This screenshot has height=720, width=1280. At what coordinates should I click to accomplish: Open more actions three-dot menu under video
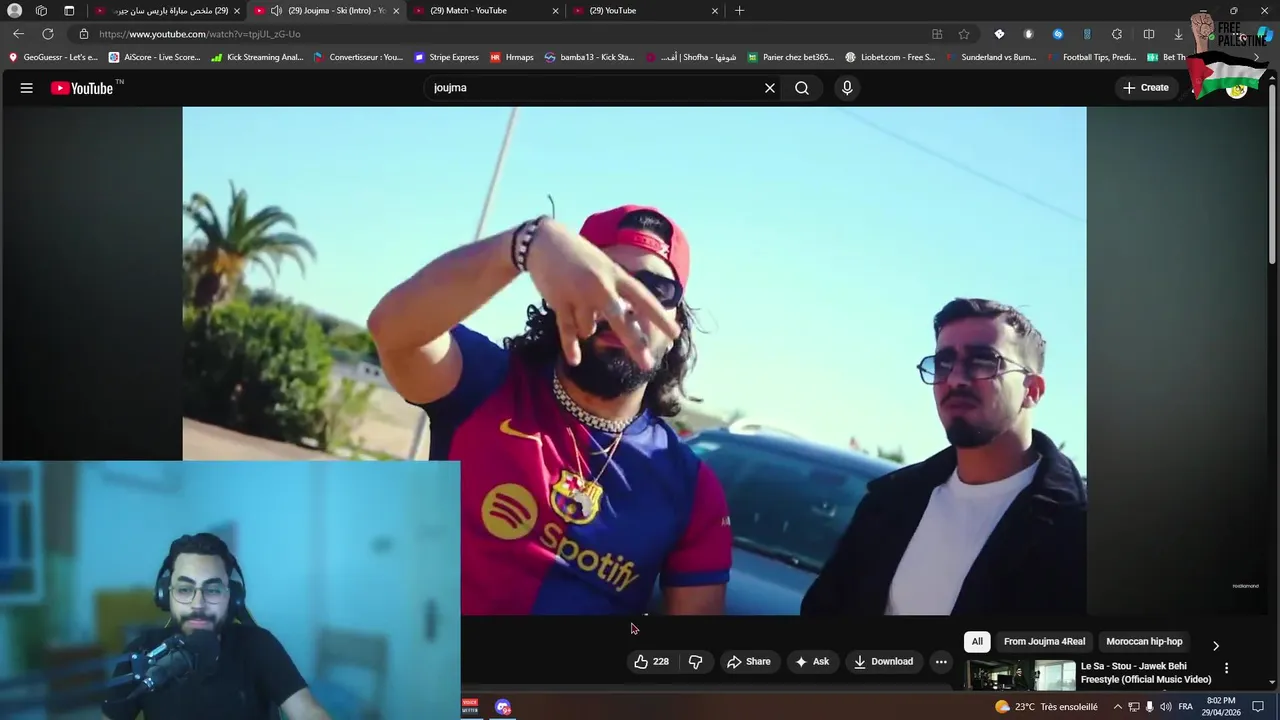tap(941, 661)
